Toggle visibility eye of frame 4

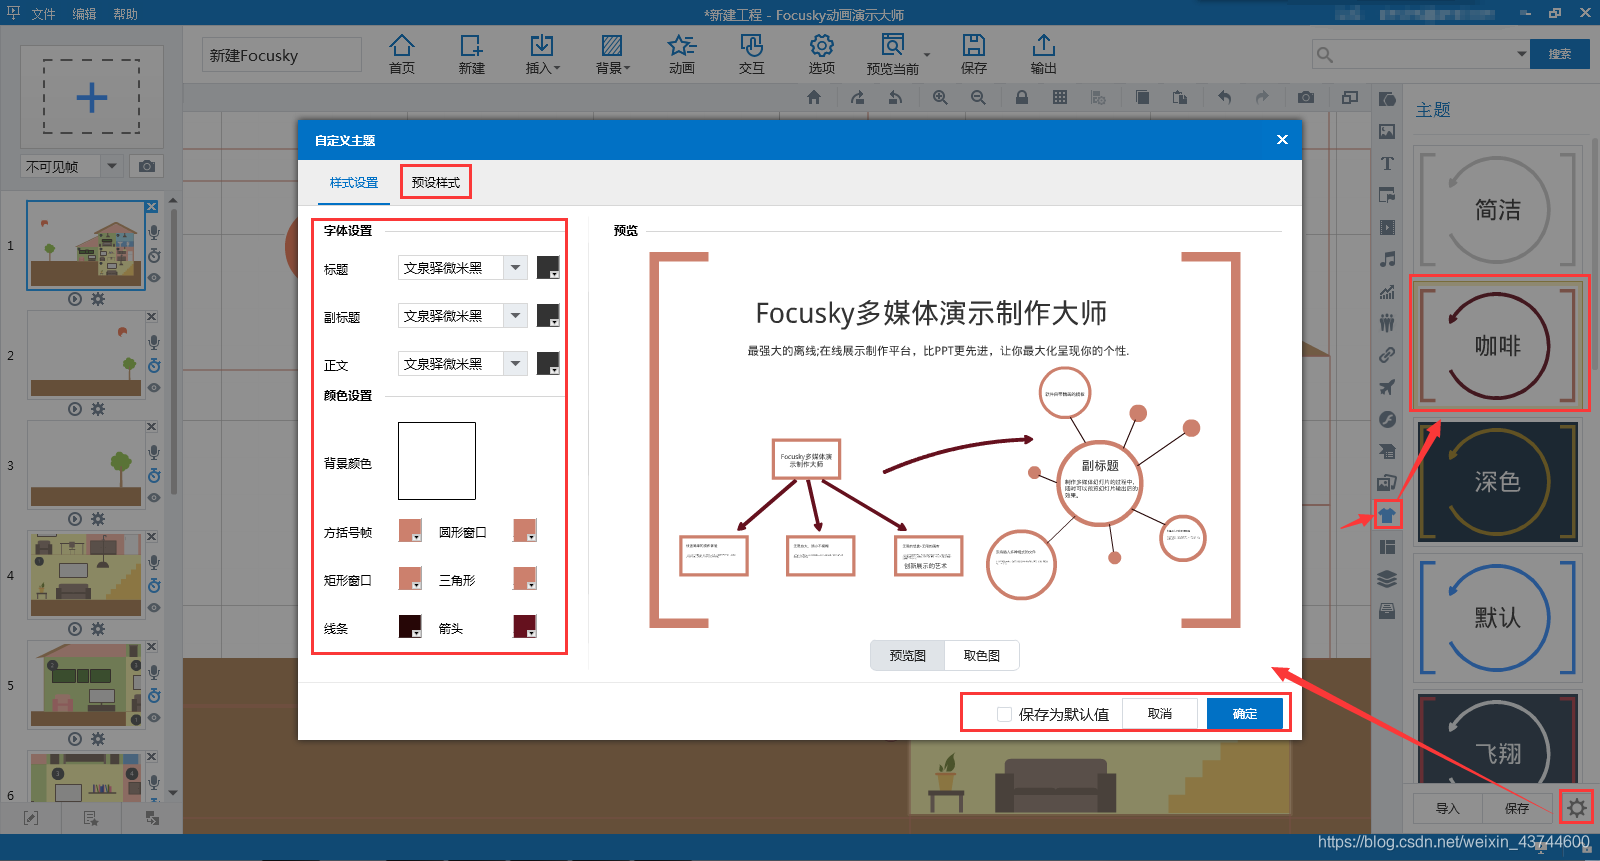click(x=154, y=608)
